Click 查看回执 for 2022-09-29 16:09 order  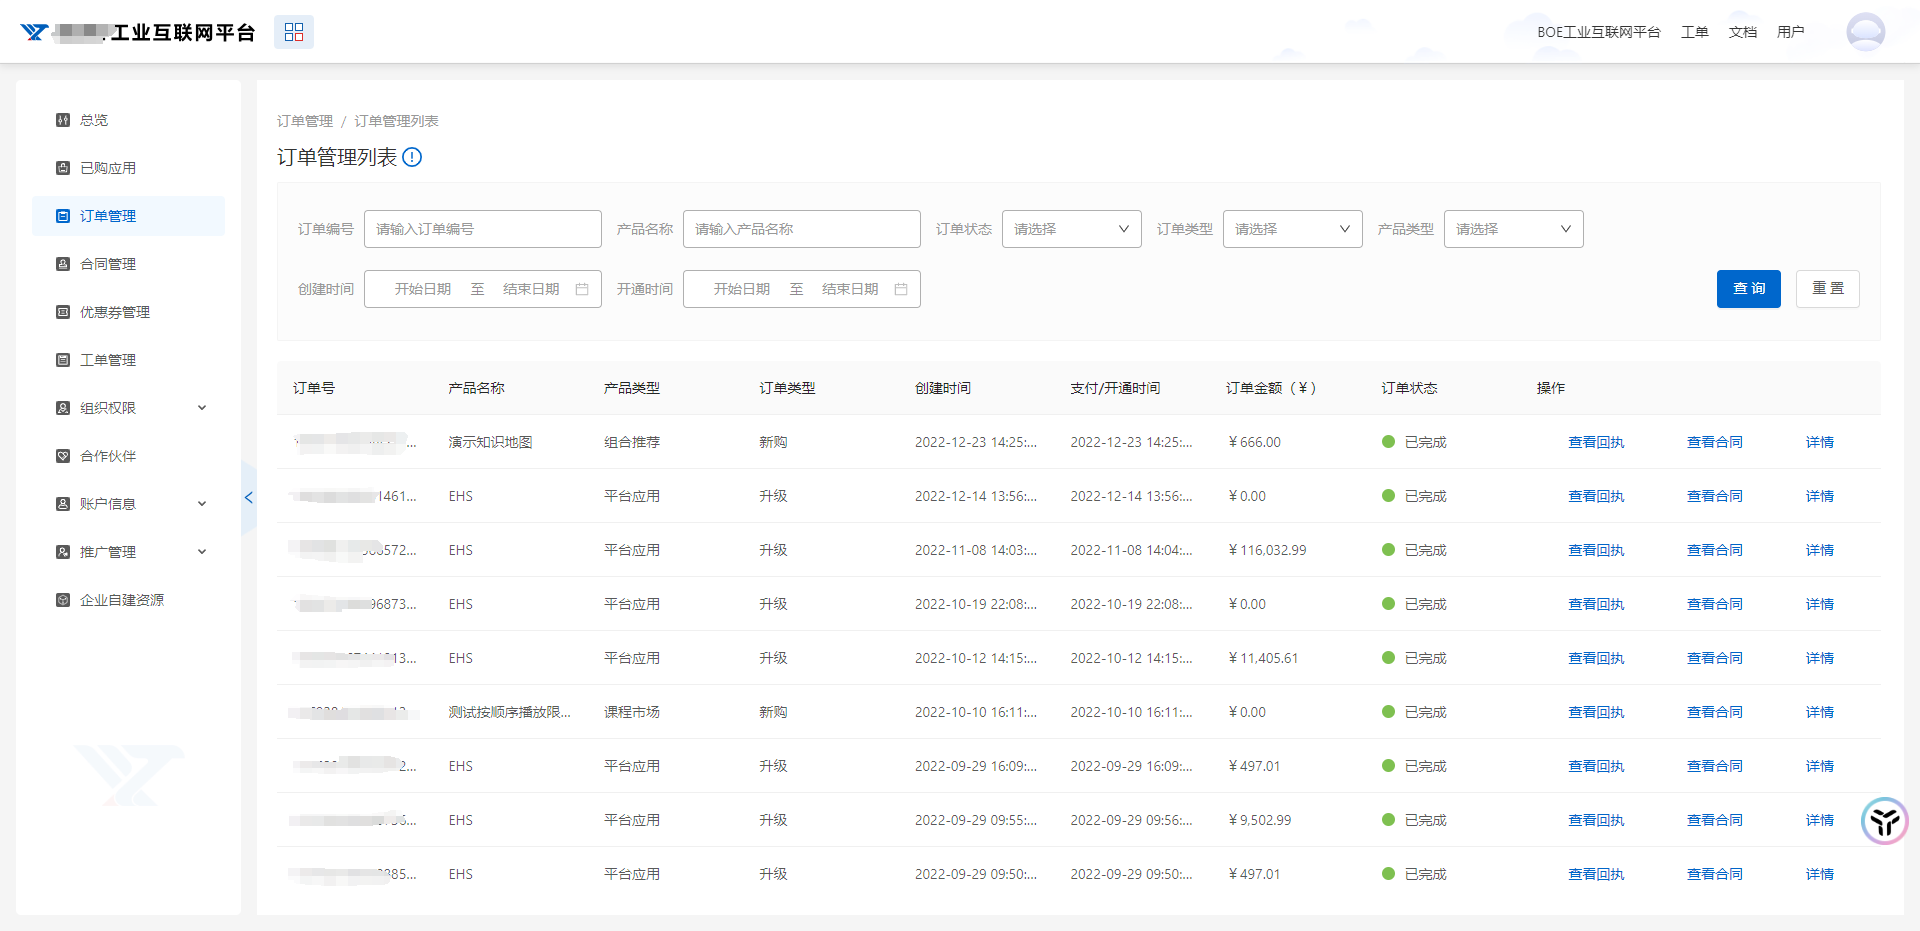point(1596,766)
